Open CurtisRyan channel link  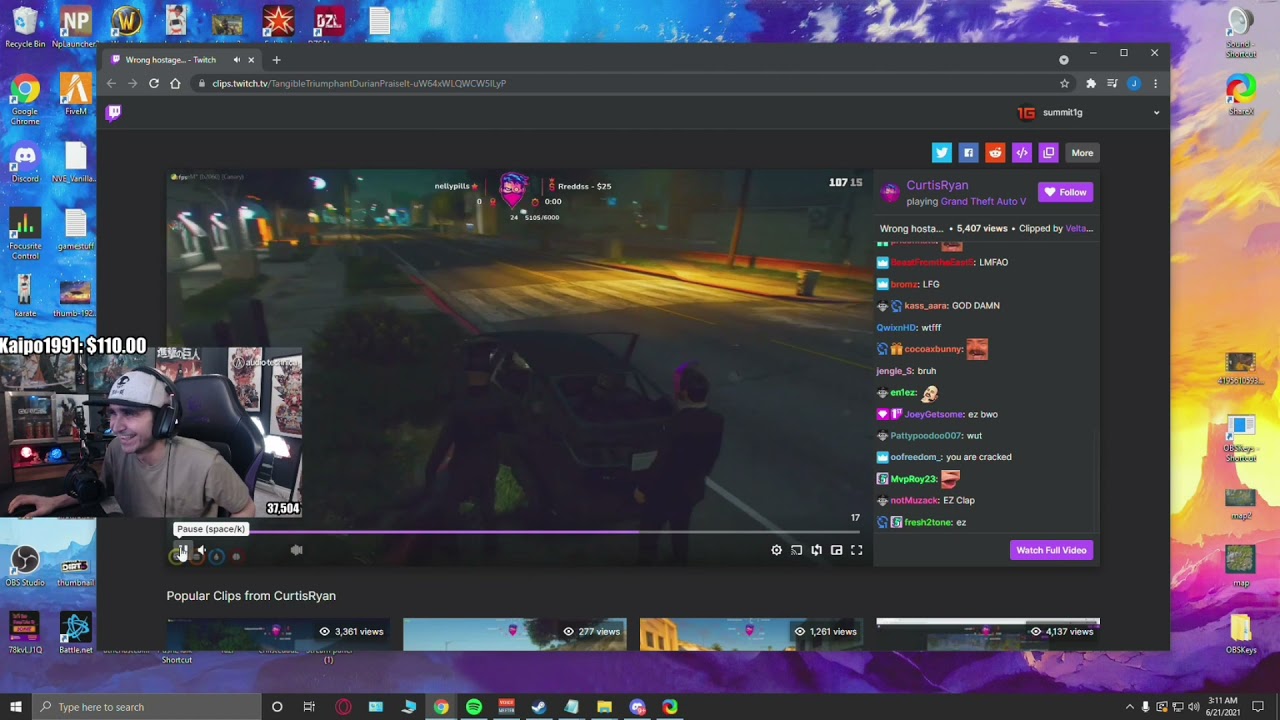point(937,185)
